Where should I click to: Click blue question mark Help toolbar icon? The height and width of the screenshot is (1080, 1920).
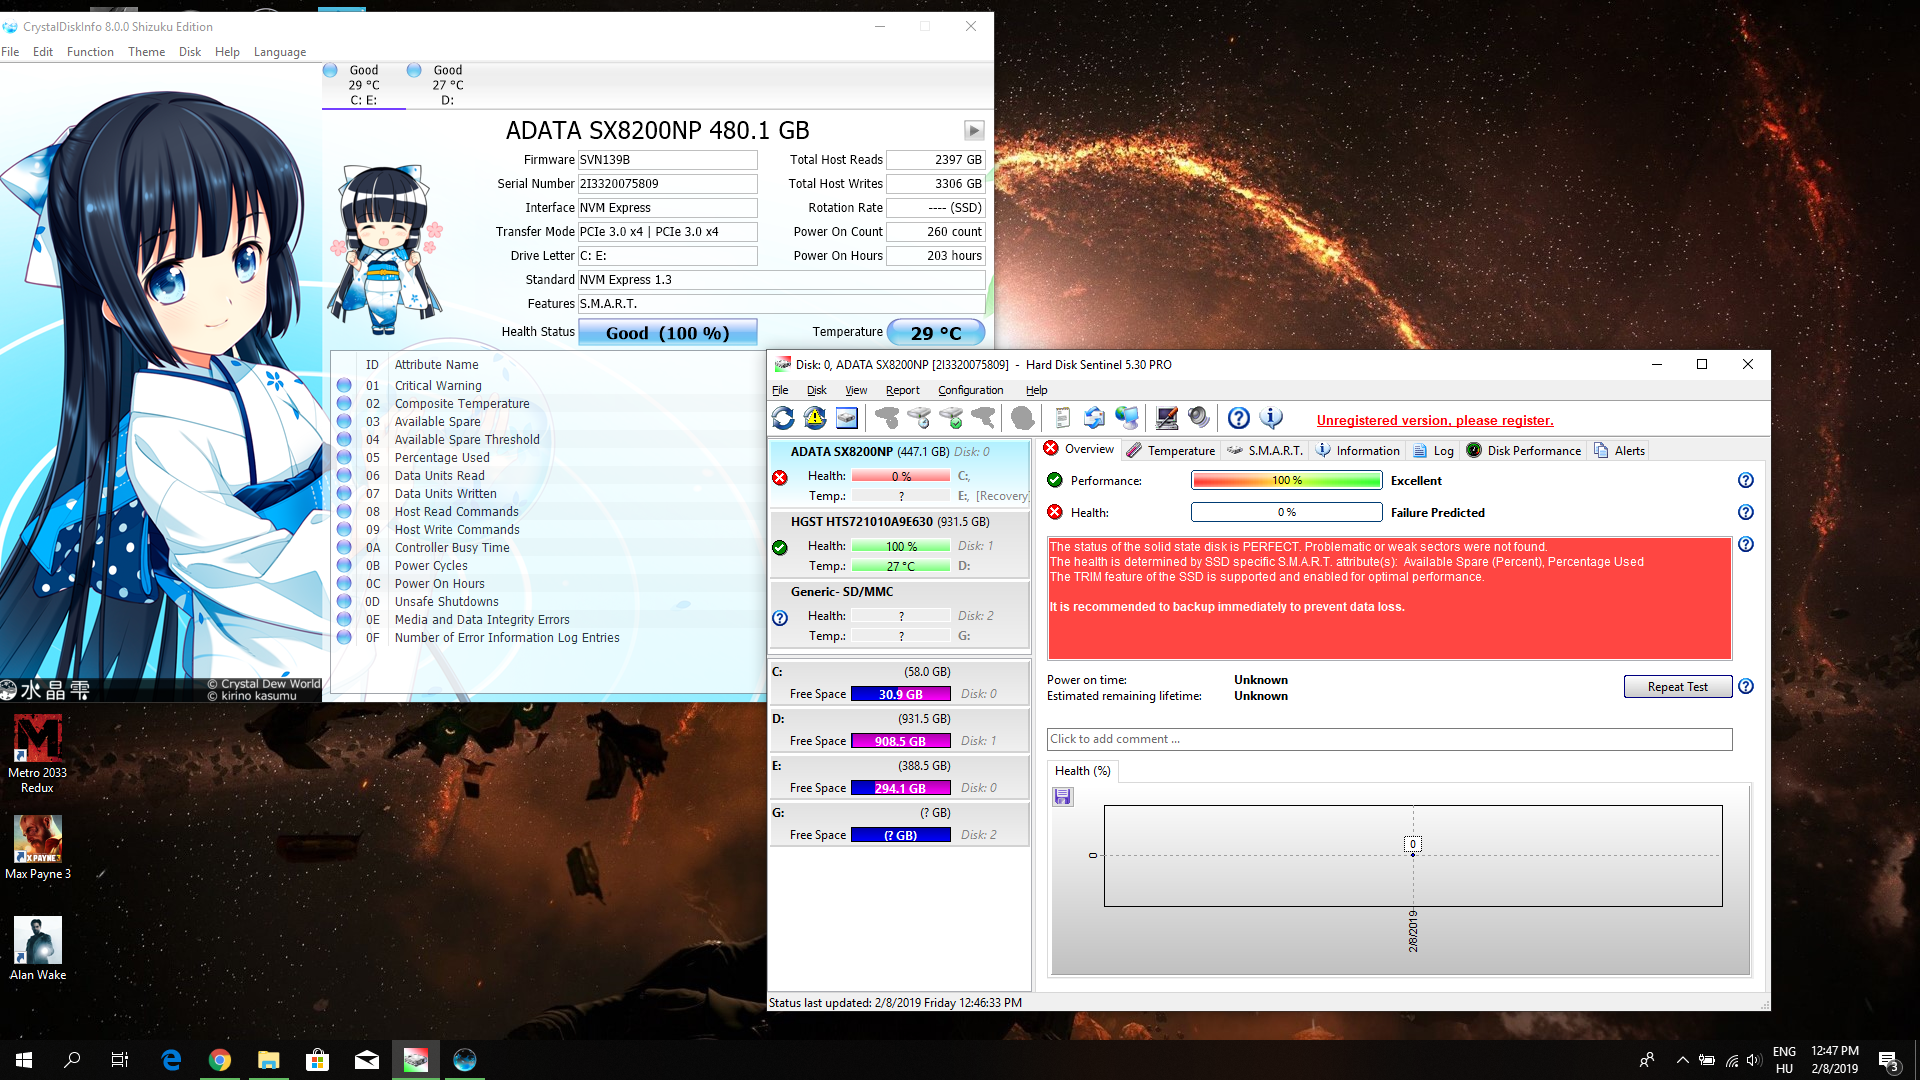click(x=1238, y=418)
